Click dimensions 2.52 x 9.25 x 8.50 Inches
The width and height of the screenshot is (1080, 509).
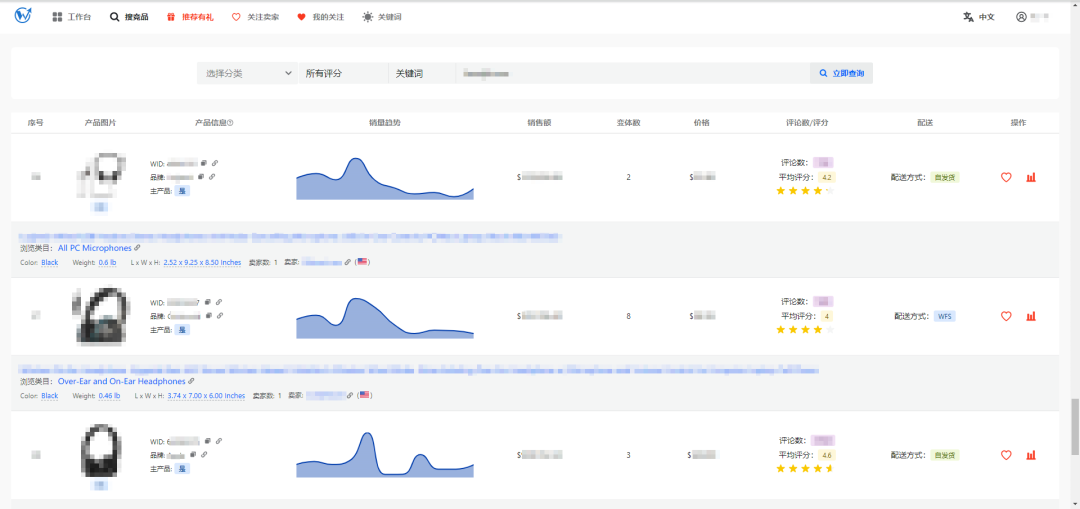coord(202,262)
